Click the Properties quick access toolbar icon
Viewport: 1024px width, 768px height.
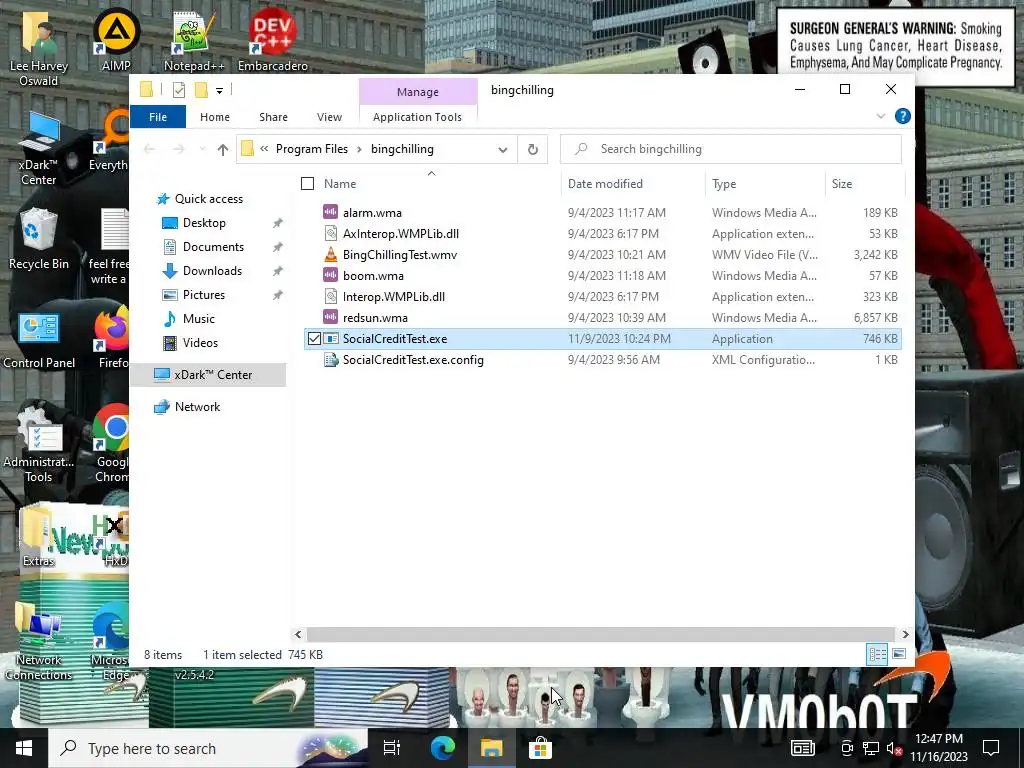(x=178, y=90)
